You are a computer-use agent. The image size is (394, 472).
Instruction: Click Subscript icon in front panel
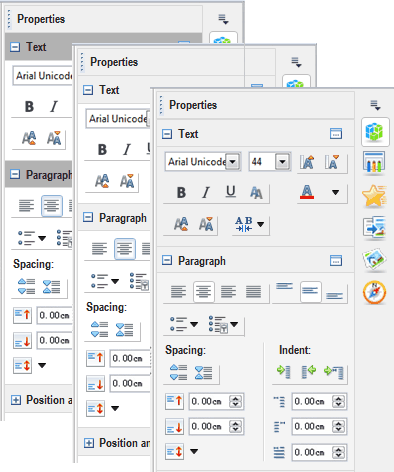point(206,224)
